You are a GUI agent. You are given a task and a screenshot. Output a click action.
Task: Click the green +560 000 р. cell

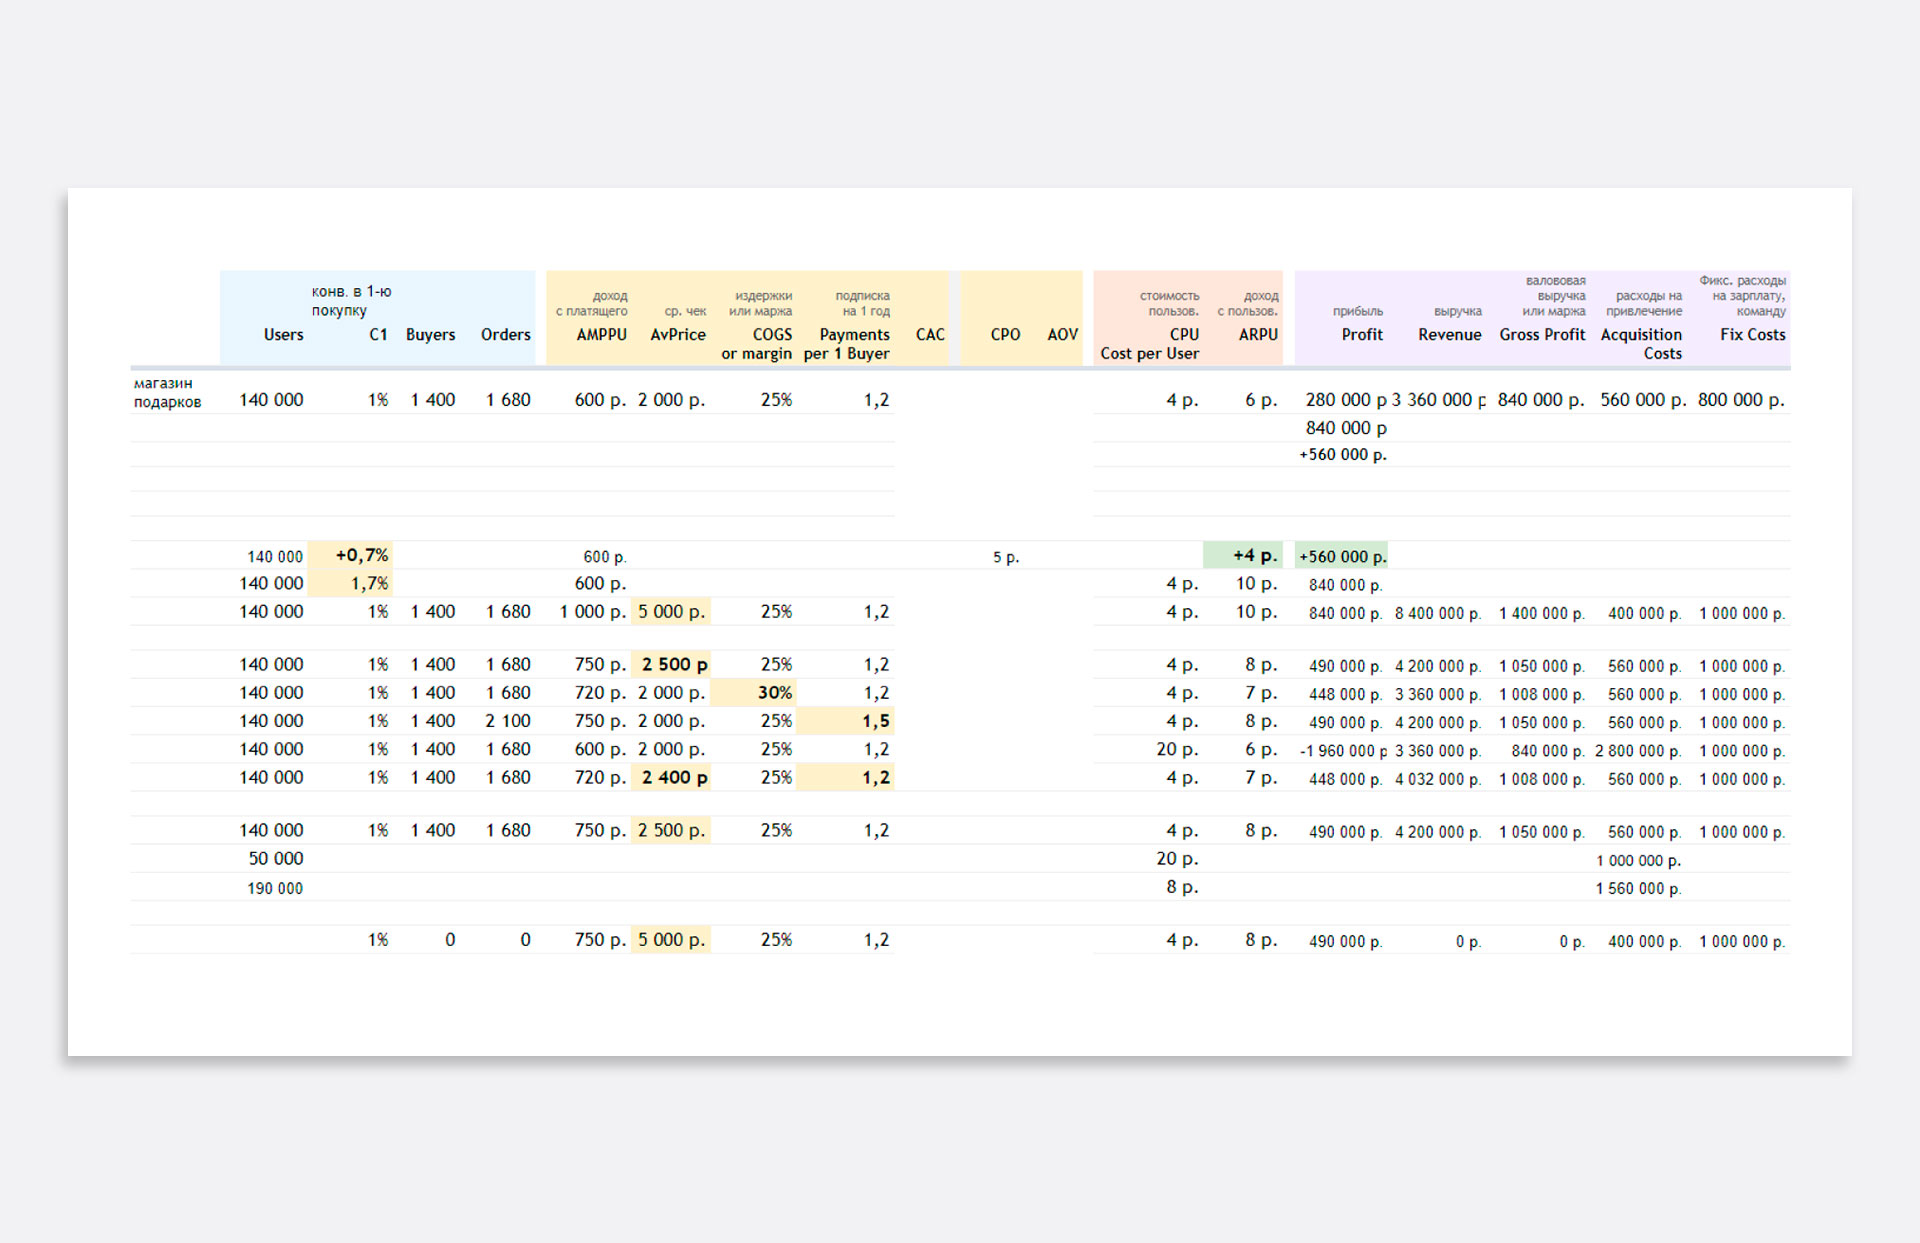(1342, 556)
